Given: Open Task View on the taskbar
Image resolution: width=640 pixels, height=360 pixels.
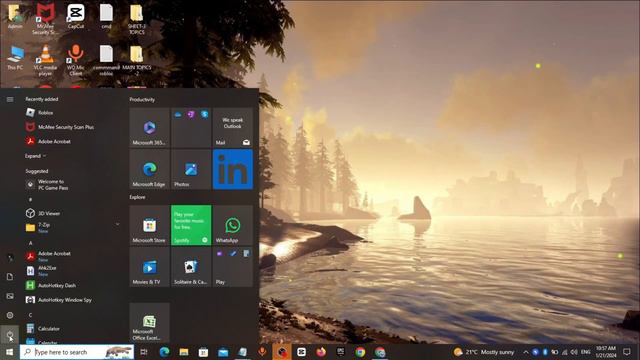Looking at the screenshot, I should [x=144, y=352].
